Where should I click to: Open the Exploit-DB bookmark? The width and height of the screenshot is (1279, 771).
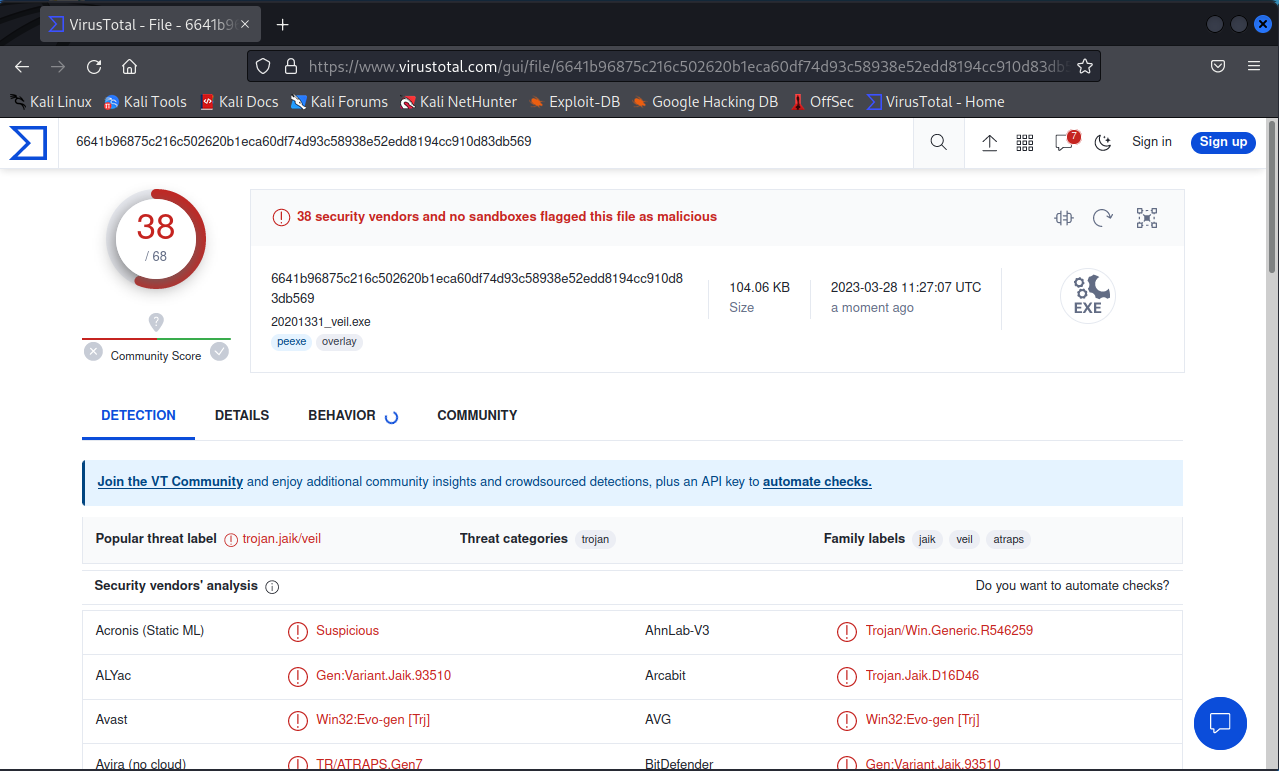[x=574, y=102]
